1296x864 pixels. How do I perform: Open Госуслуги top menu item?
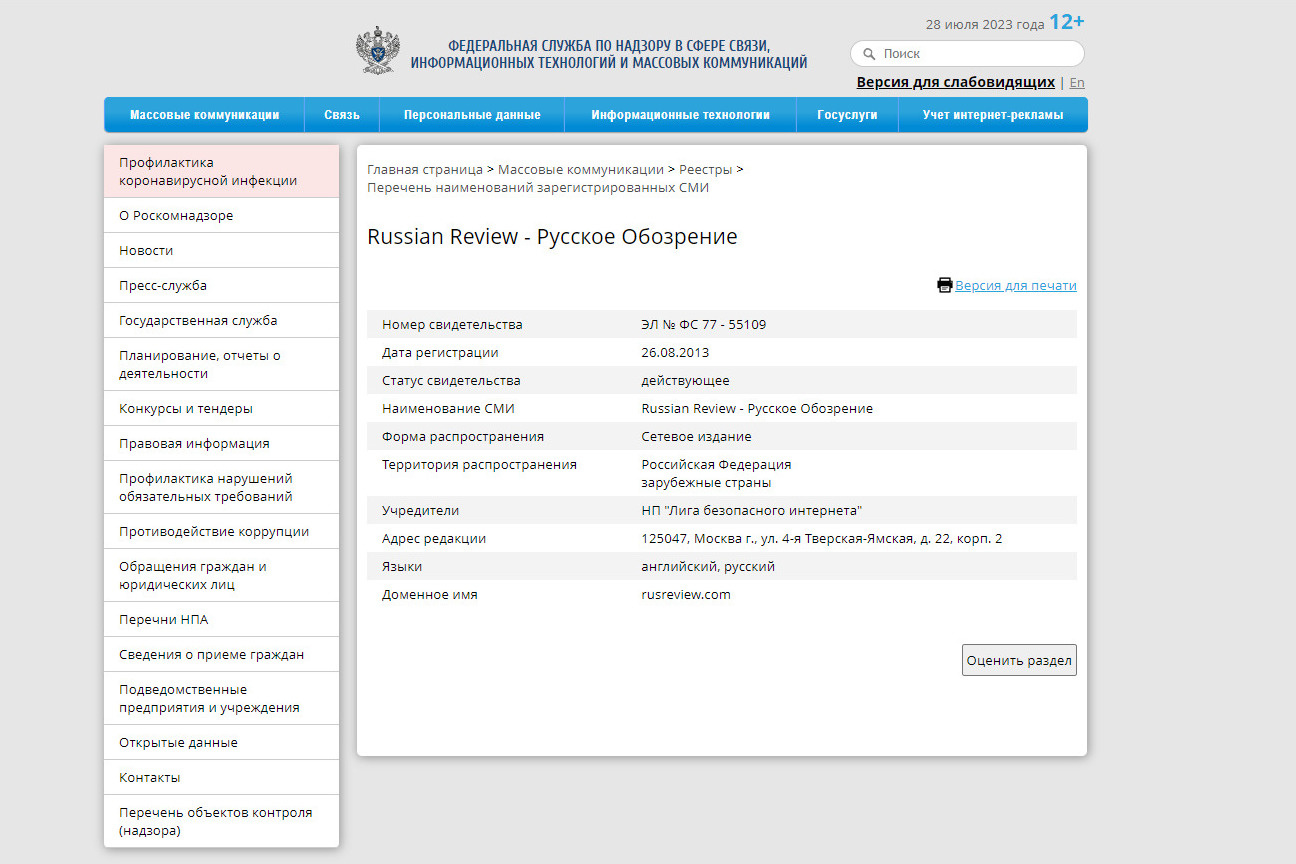[847, 115]
